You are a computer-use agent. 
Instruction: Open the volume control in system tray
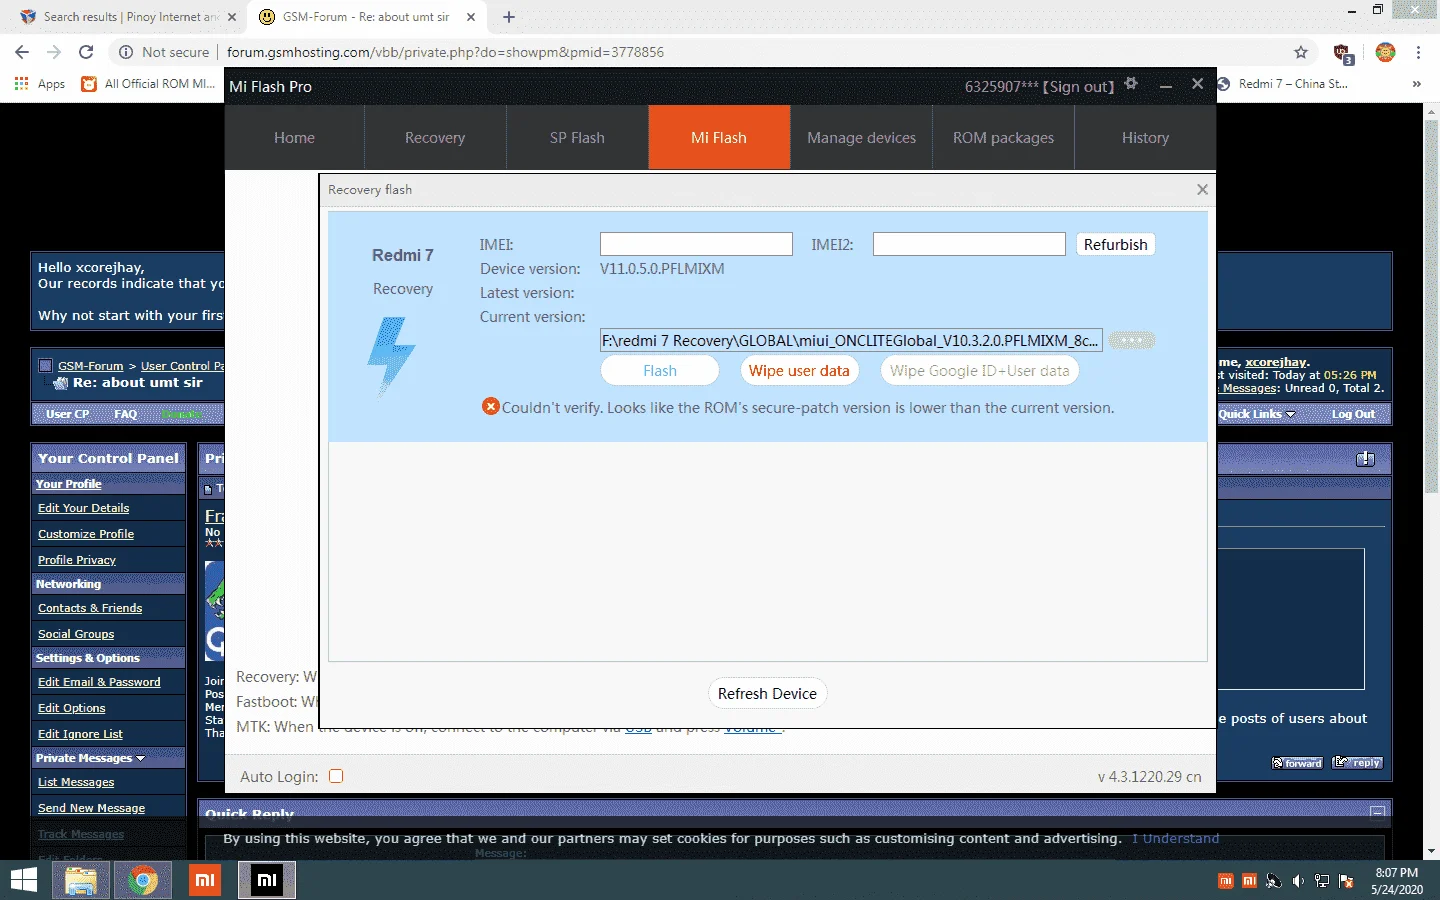[1298, 881]
